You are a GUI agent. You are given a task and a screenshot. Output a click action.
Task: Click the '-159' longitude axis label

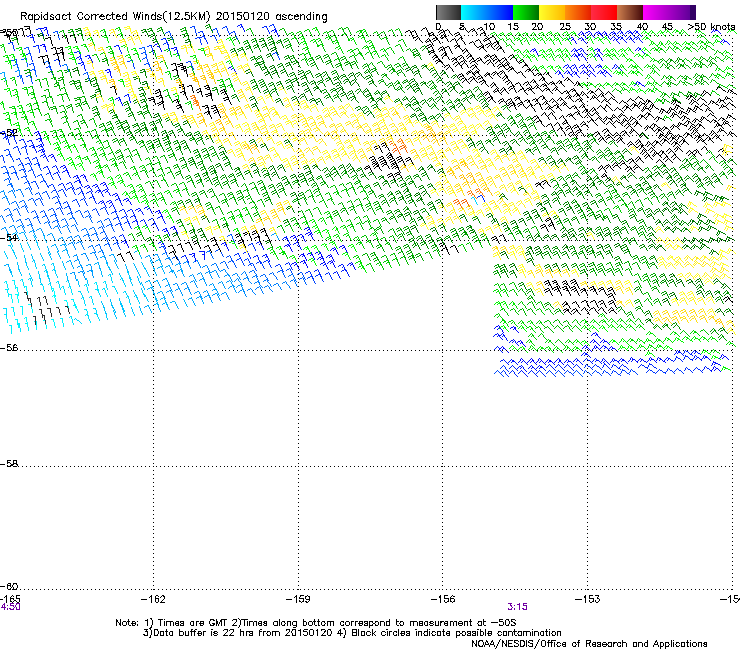298,599
